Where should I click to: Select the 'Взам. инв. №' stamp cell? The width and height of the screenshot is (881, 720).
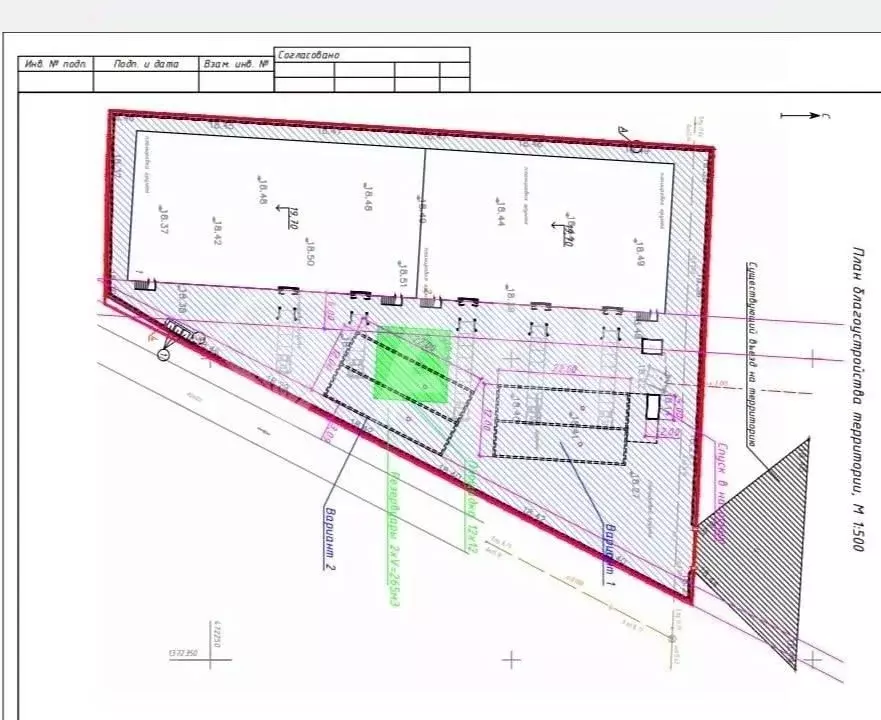(236, 64)
